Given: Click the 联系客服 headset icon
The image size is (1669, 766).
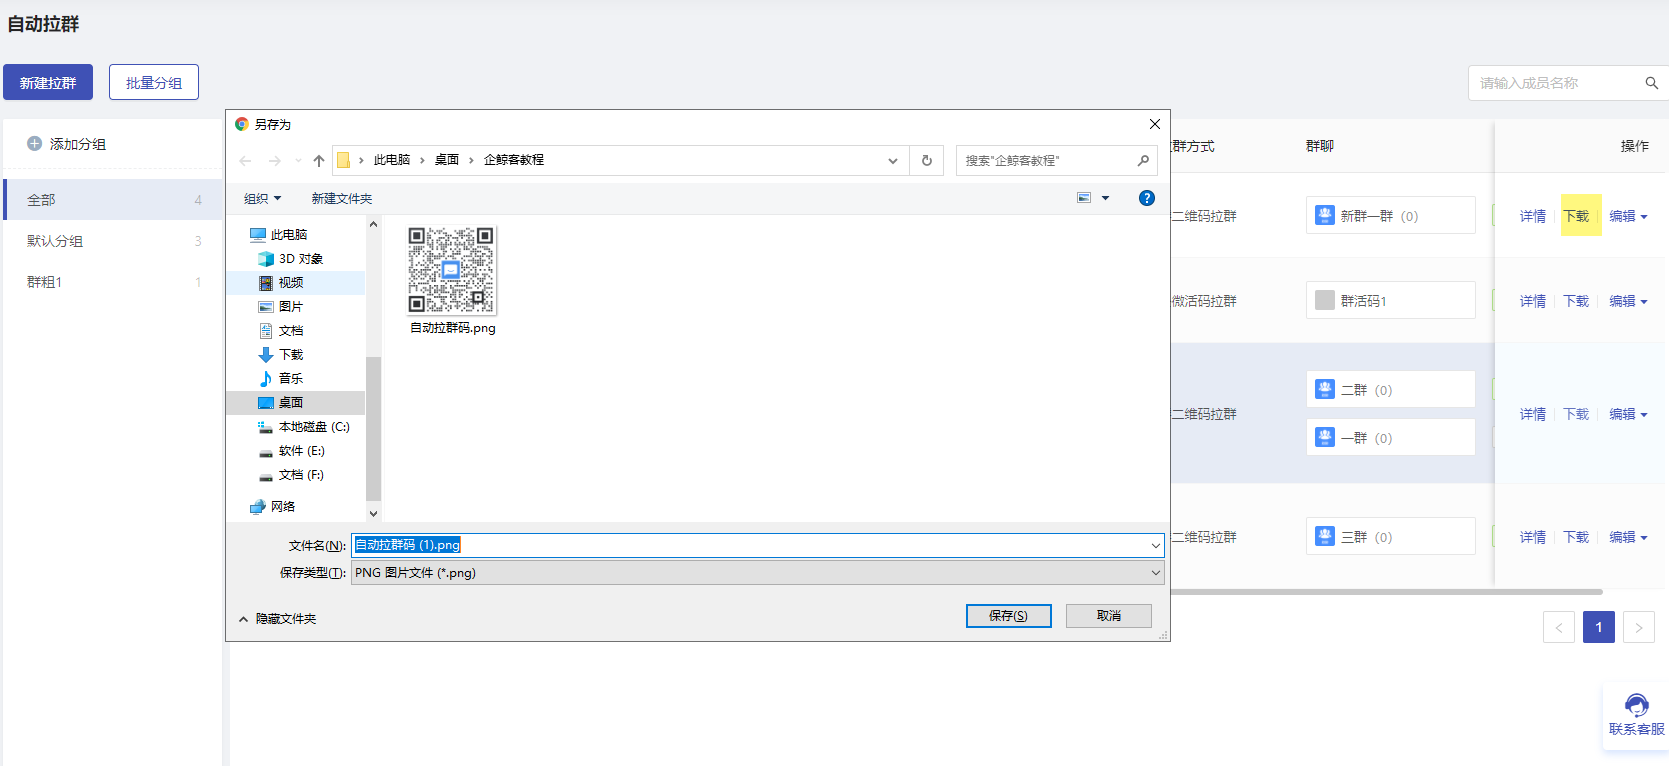Looking at the screenshot, I should pos(1636,705).
